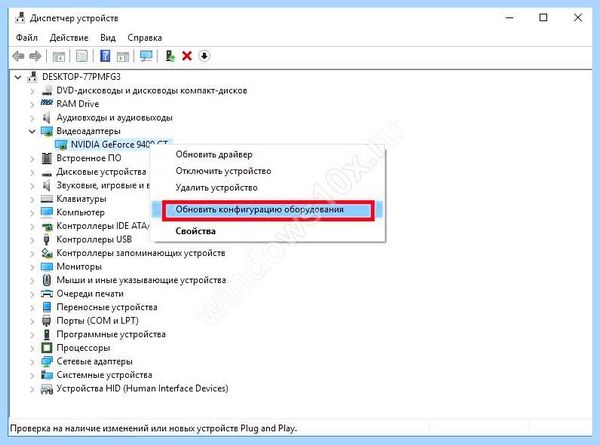Image resolution: width=600 pixels, height=445 pixels.
Task: Select the Мониторы tree label
Action: click(x=79, y=266)
